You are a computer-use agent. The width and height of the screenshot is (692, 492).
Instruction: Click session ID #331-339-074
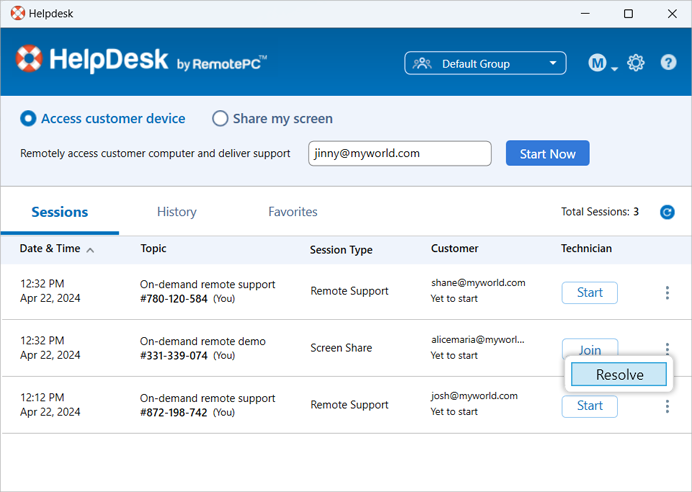pyautogui.click(x=173, y=356)
